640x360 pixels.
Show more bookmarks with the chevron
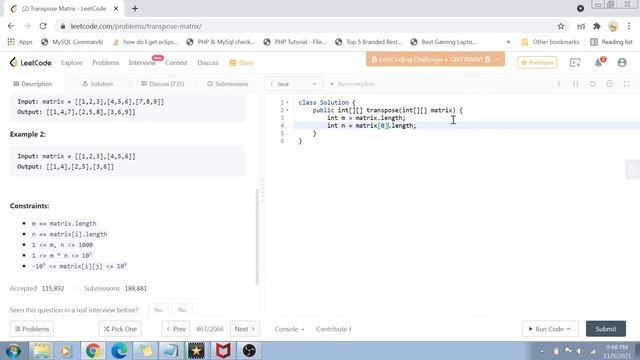pos(508,42)
